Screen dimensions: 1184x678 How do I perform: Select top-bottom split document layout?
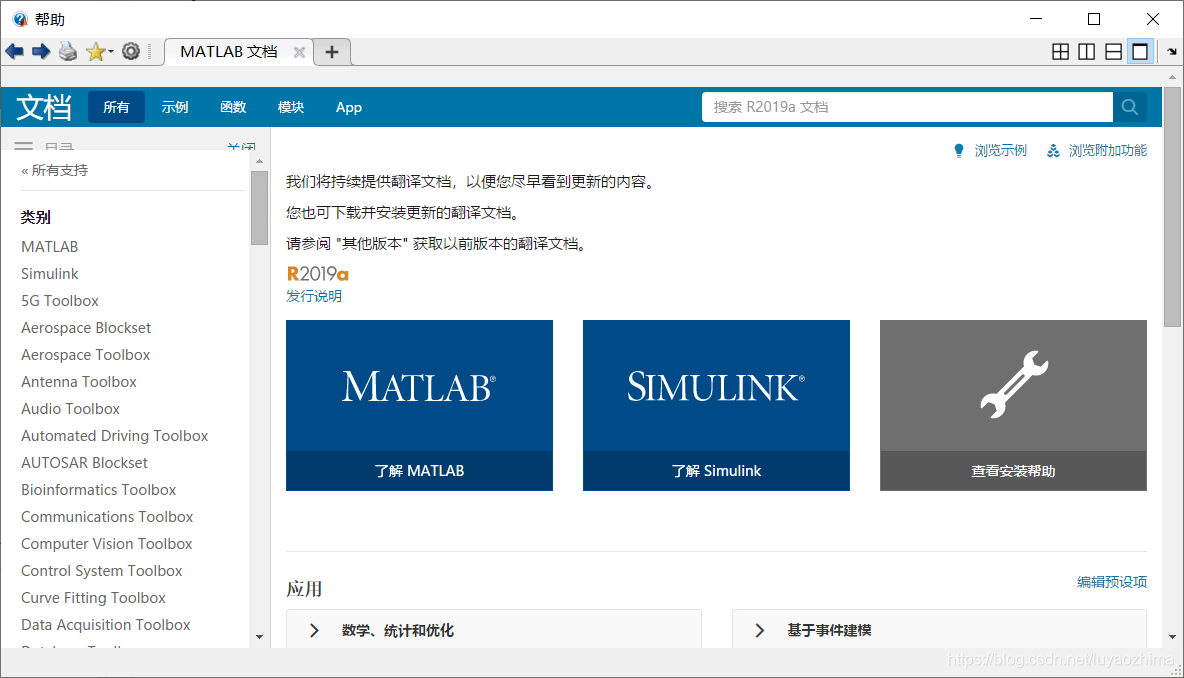tap(1113, 51)
